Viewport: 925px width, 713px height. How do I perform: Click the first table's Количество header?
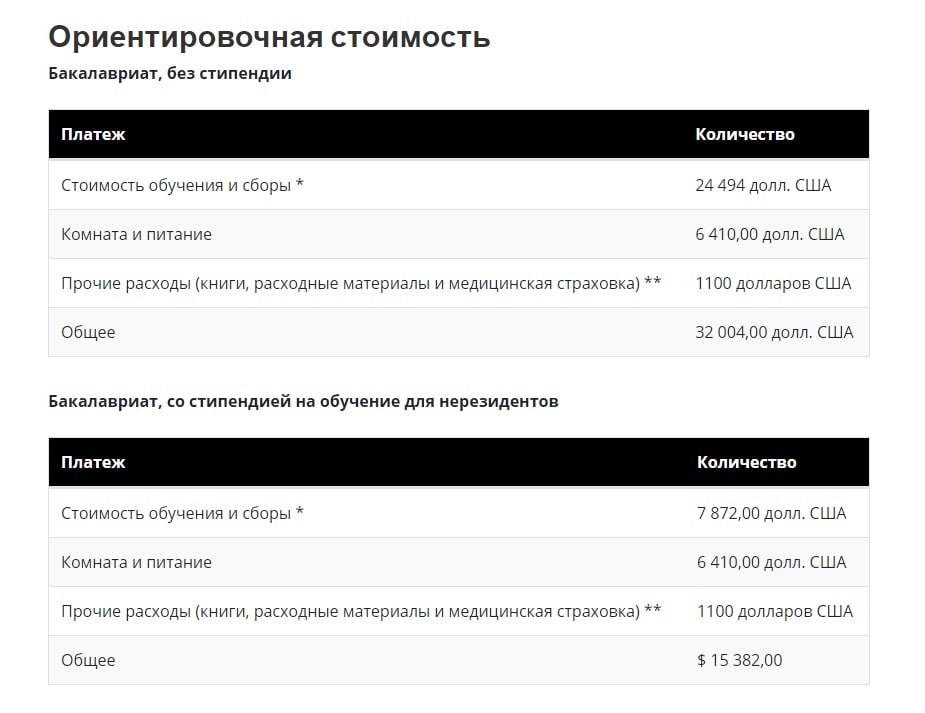(x=744, y=134)
